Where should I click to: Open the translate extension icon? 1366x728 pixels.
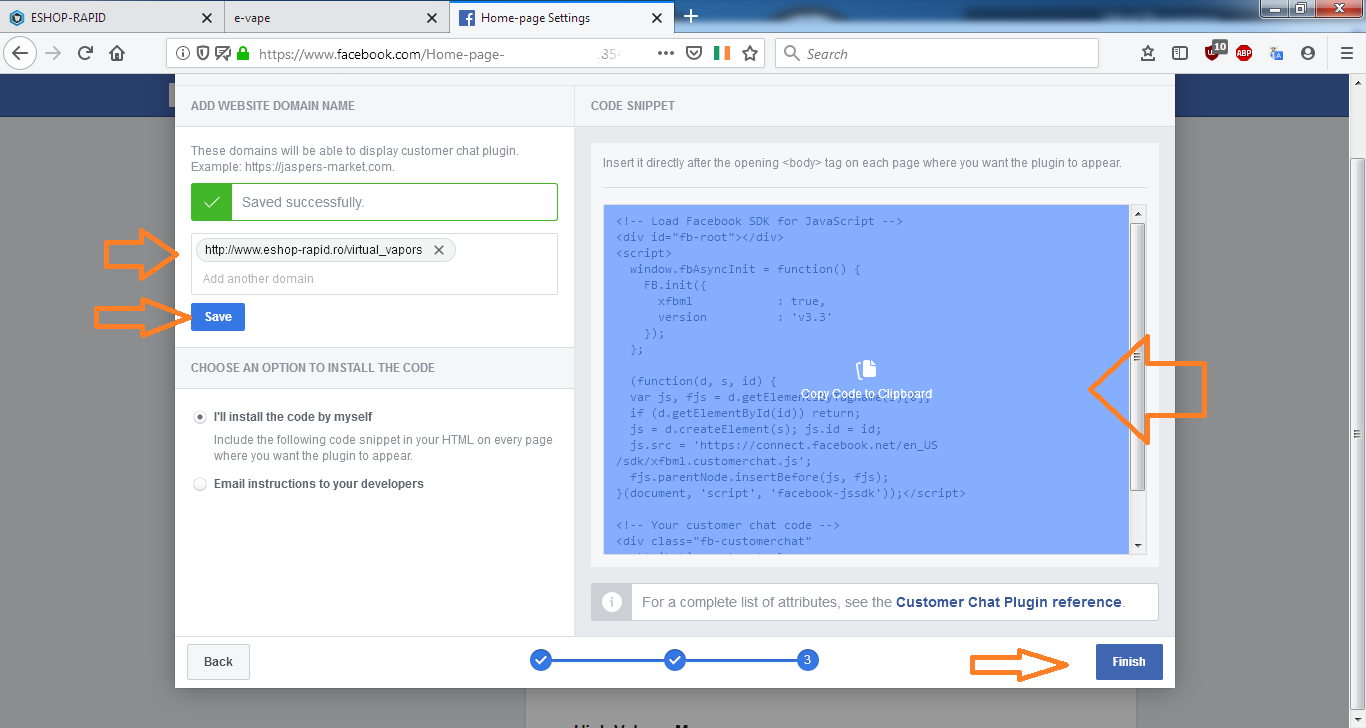[1276, 54]
